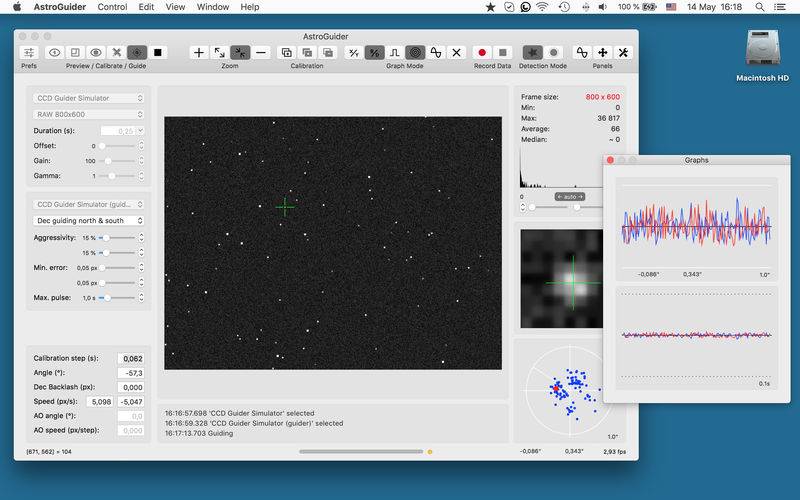
Task: Click the third Calibration frame icon
Action: tap(328, 53)
